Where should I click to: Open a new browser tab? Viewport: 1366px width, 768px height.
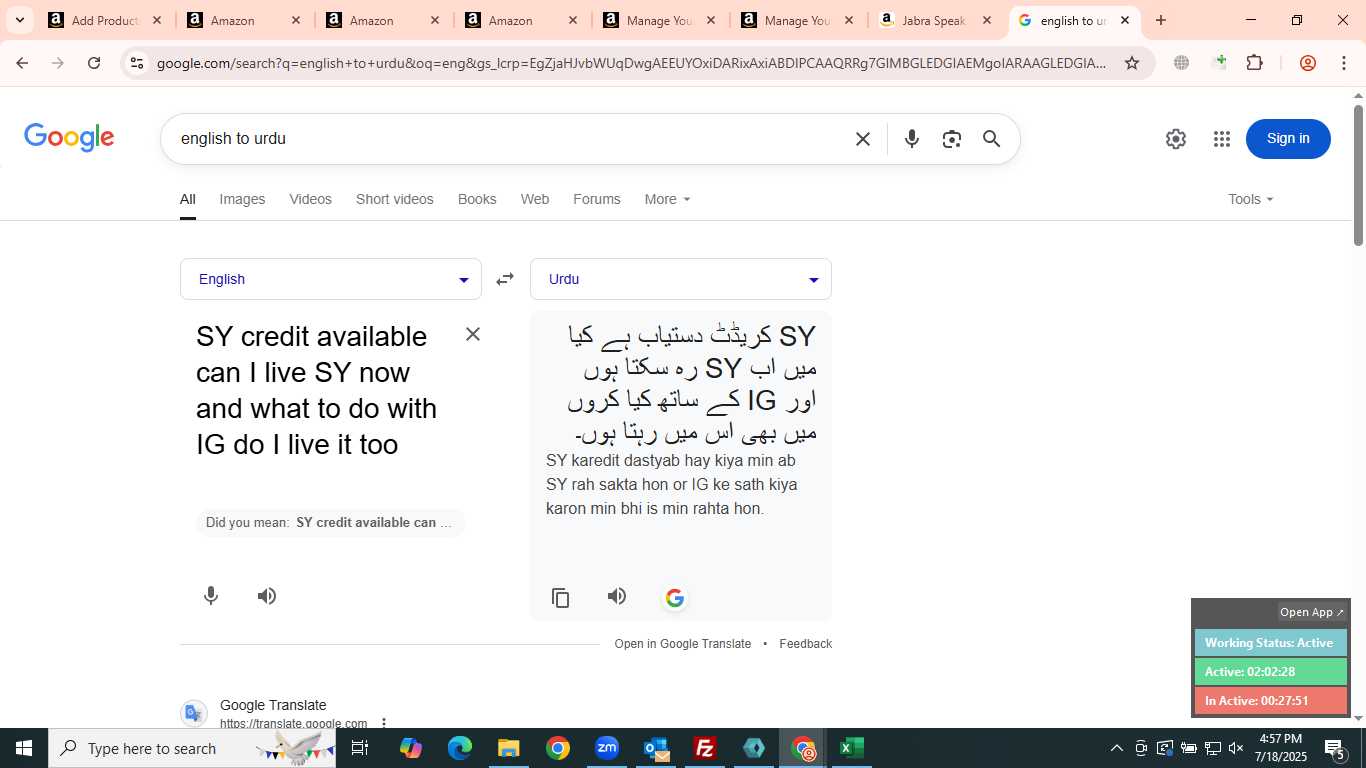pos(1161,20)
